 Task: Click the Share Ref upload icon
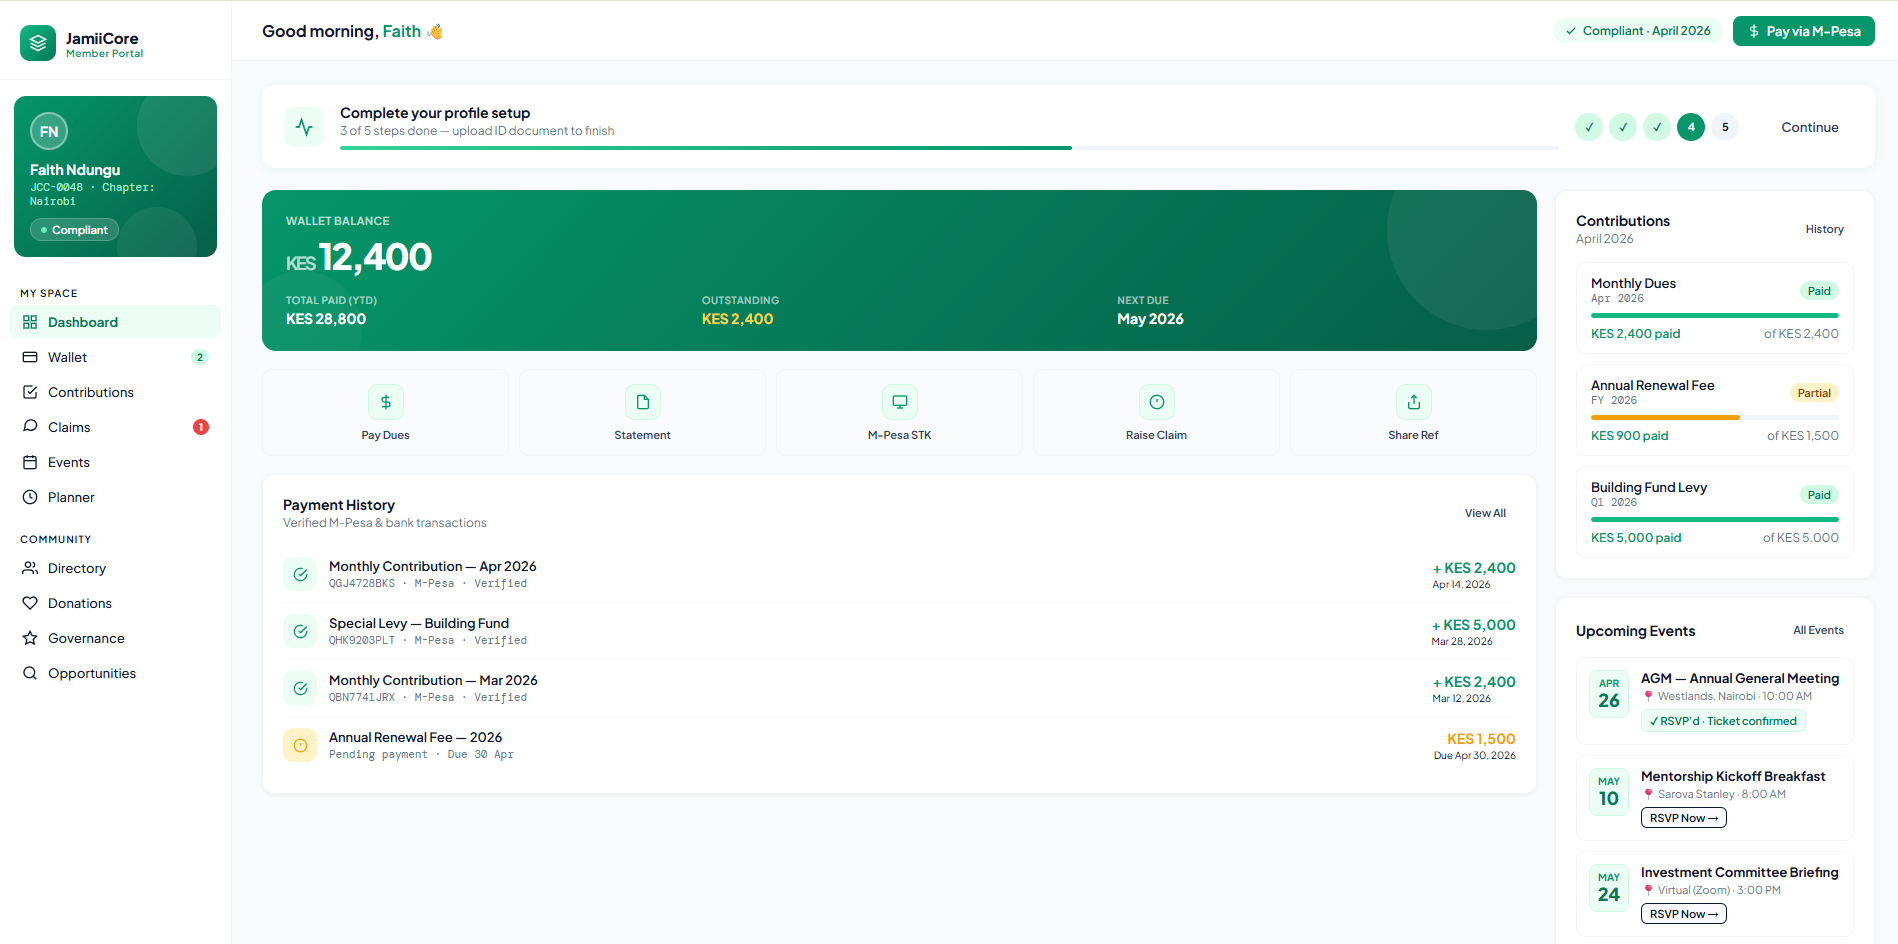pos(1413,402)
